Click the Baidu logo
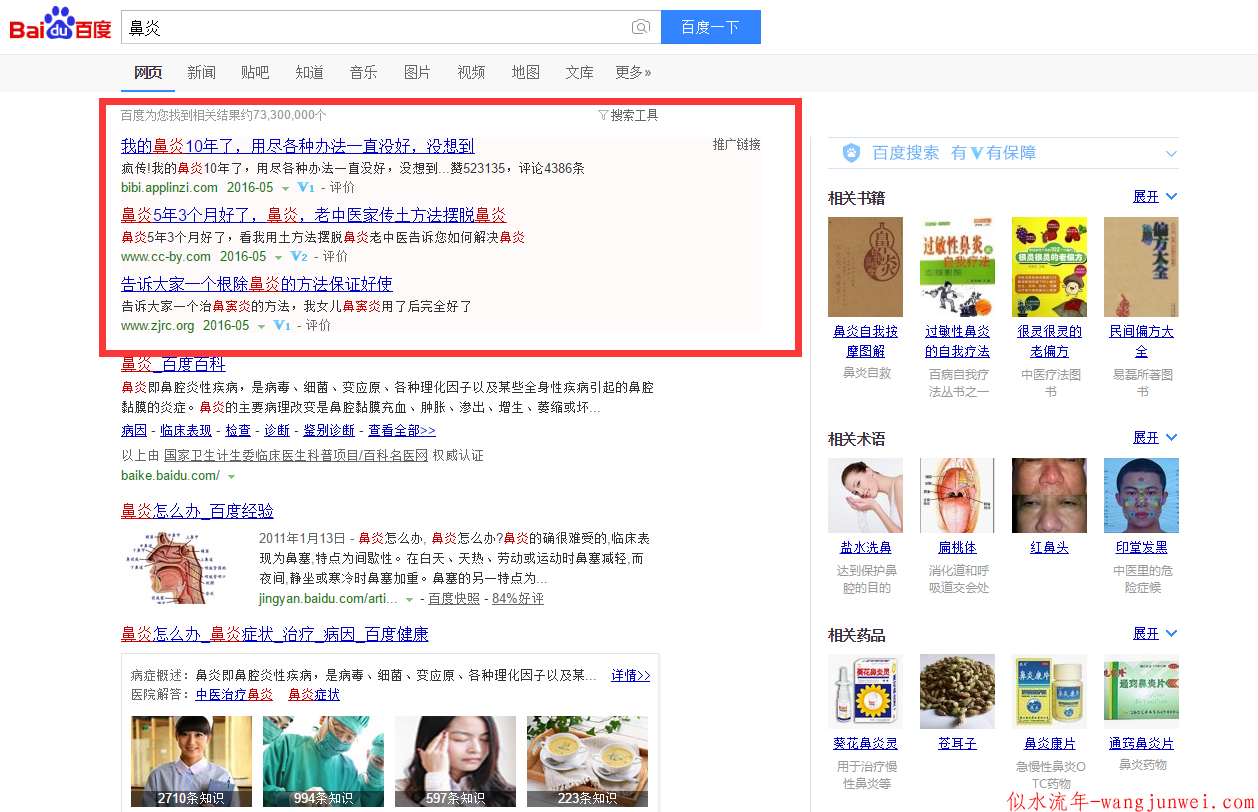The image size is (1258, 812). [61, 25]
